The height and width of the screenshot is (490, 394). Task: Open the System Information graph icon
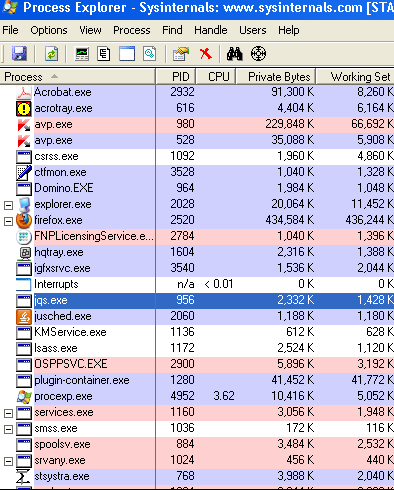82,53
